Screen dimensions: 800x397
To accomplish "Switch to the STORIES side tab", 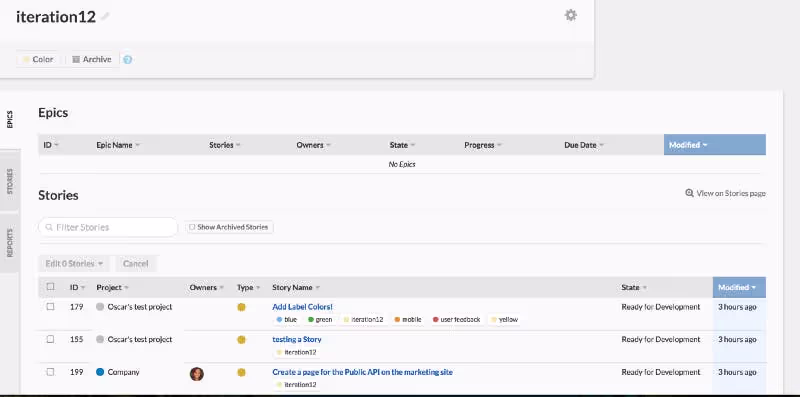I will point(10,181).
